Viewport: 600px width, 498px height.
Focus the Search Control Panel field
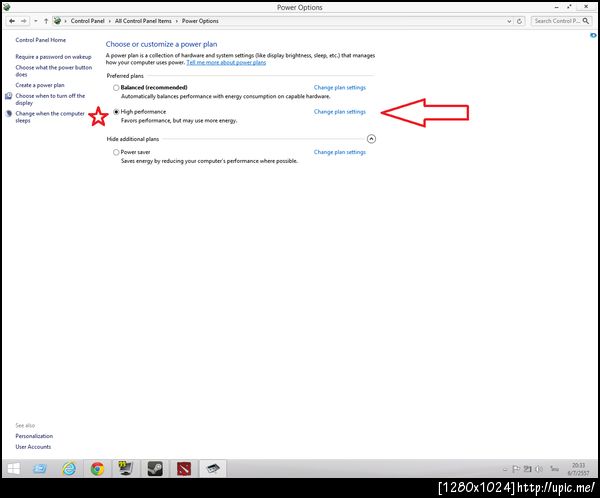(557, 21)
